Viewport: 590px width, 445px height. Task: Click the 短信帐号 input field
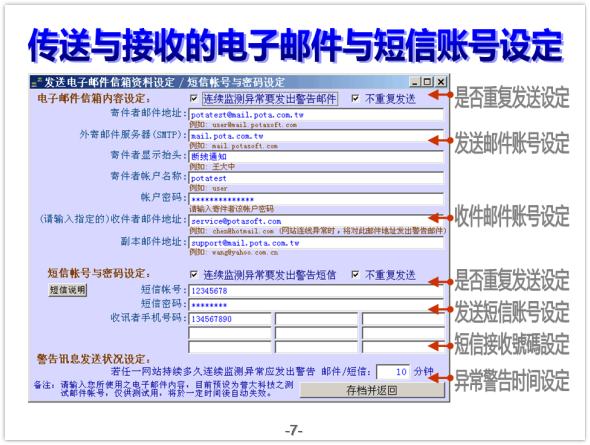316,291
